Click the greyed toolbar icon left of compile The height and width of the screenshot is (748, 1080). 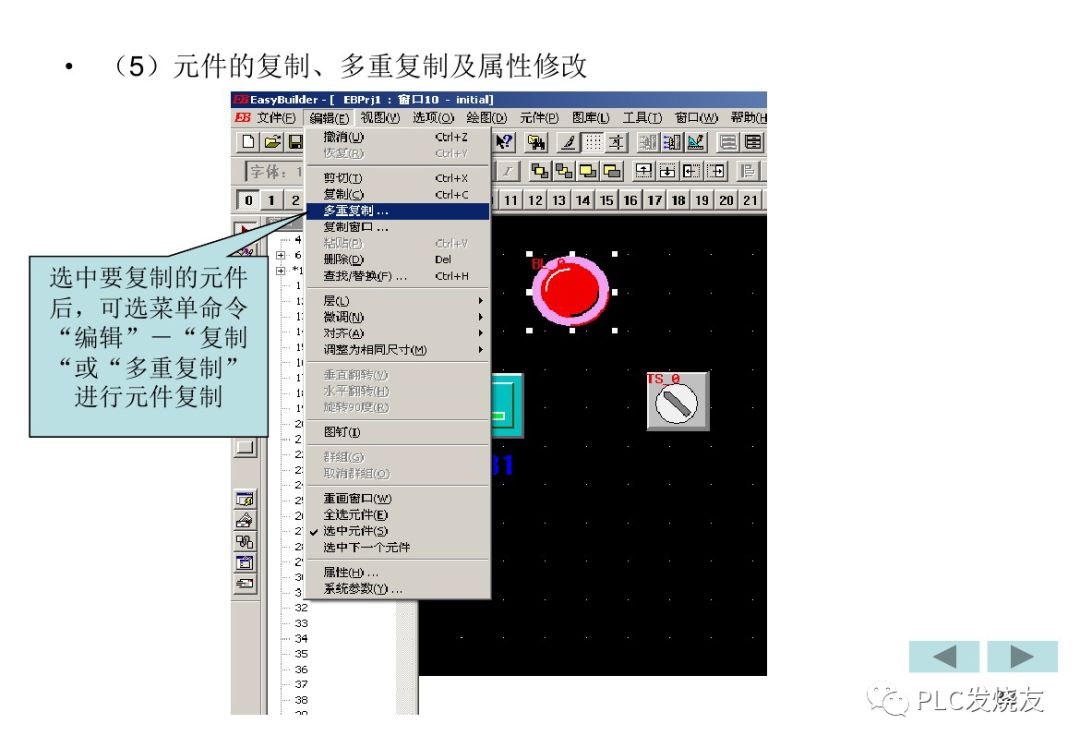647,143
